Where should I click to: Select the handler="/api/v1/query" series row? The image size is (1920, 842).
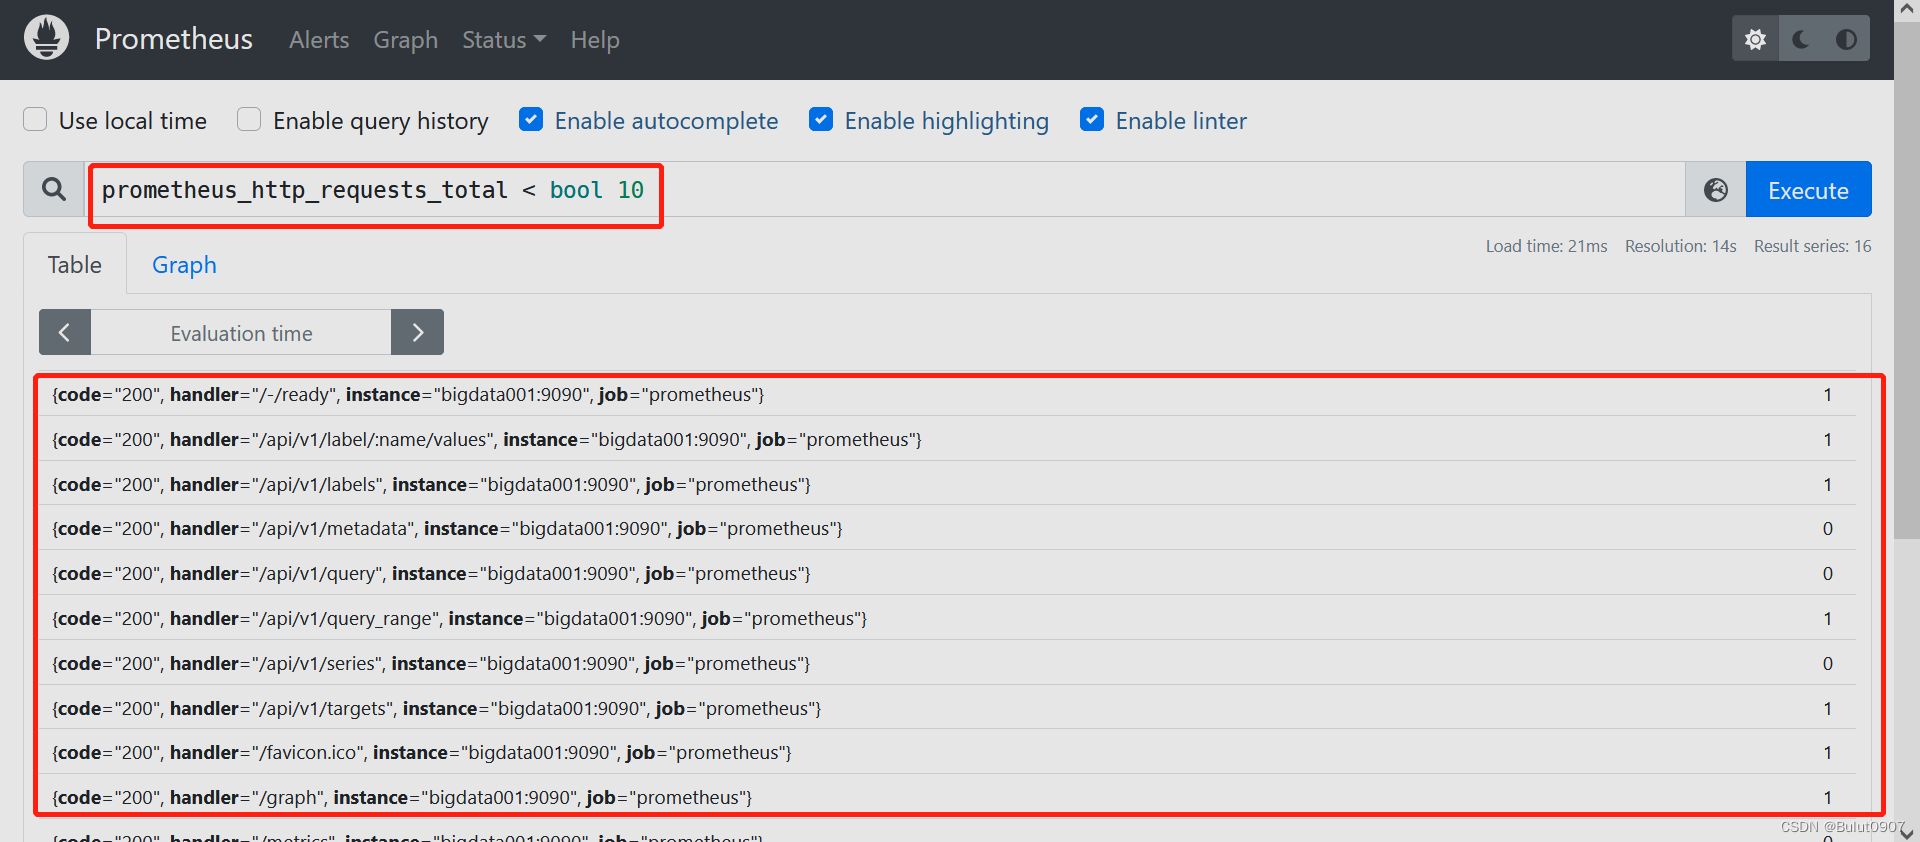point(946,574)
